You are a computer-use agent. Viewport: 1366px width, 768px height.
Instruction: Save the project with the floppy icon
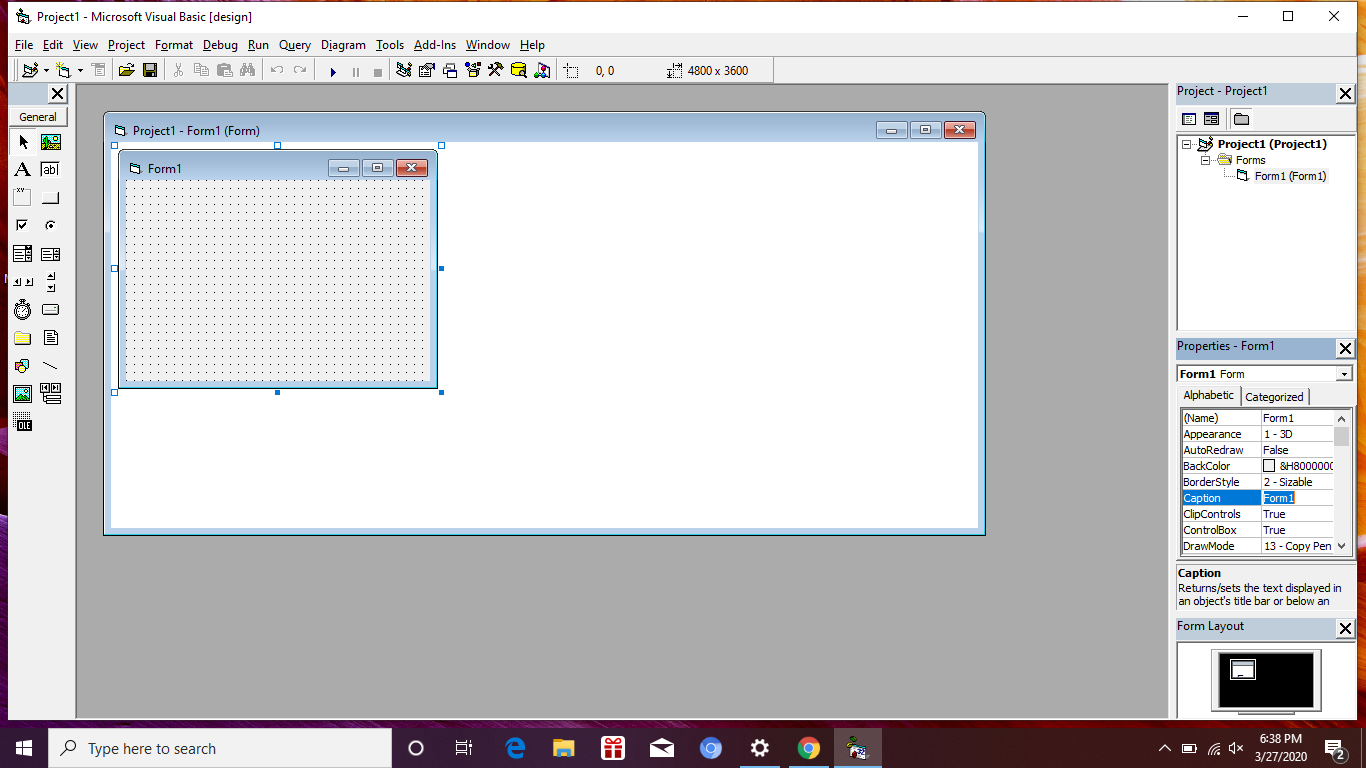(150, 70)
